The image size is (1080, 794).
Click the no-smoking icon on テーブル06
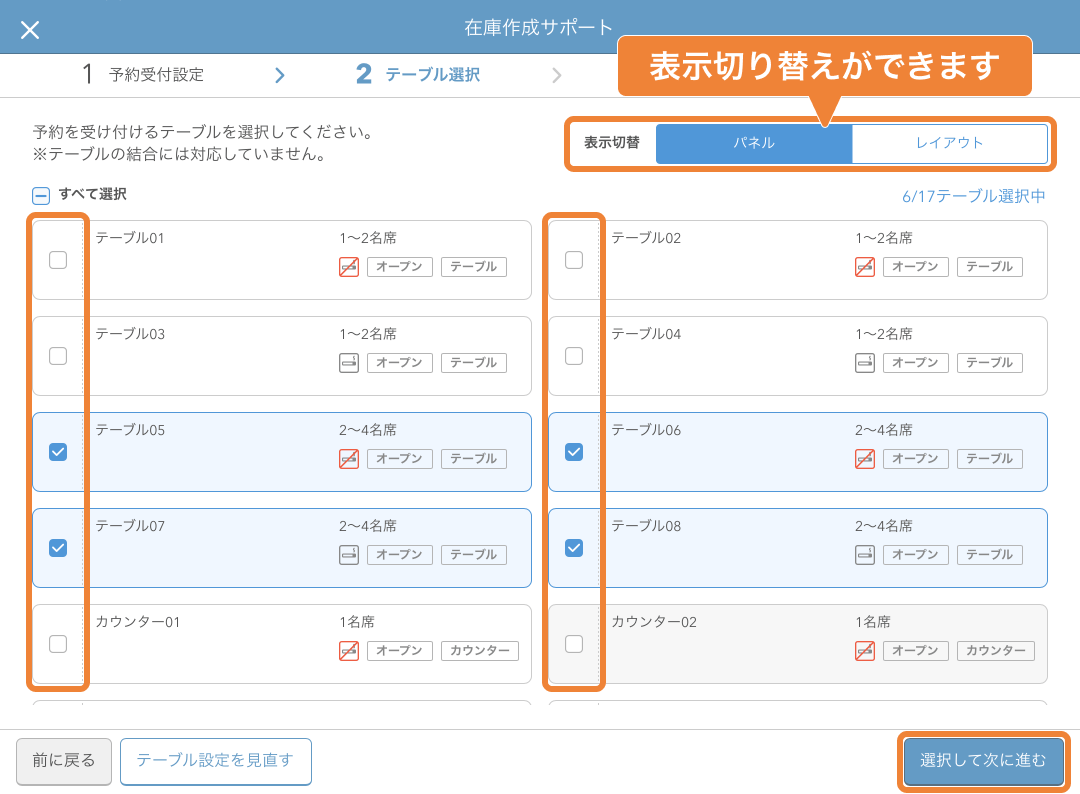pos(864,459)
